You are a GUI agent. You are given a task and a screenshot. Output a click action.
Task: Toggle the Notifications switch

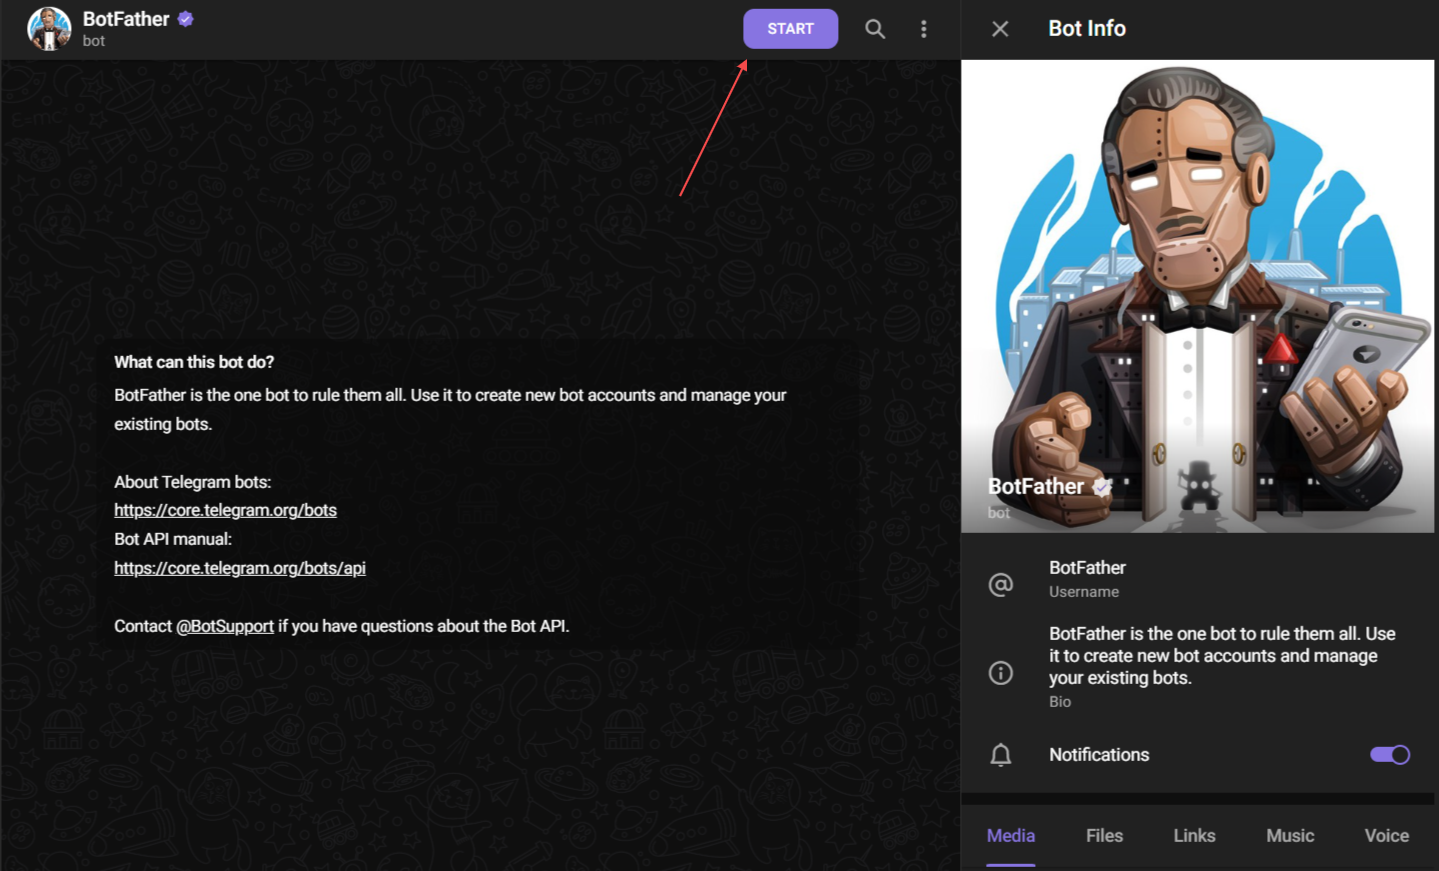tap(1389, 755)
